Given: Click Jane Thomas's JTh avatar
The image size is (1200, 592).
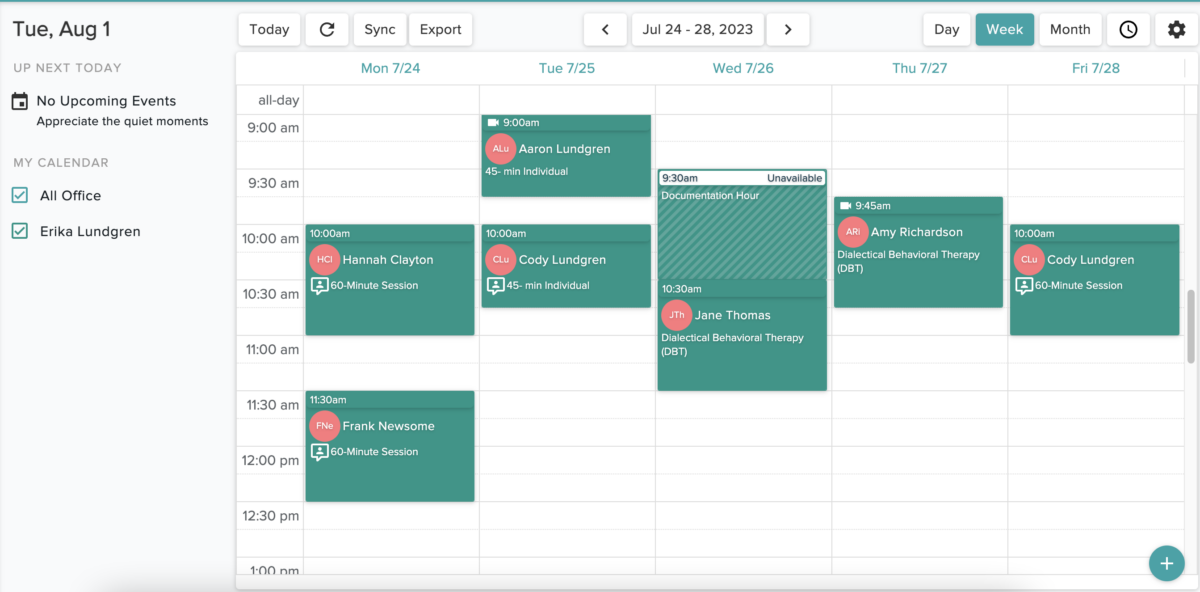Looking at the screenshot, I should [x=677, y=315].
